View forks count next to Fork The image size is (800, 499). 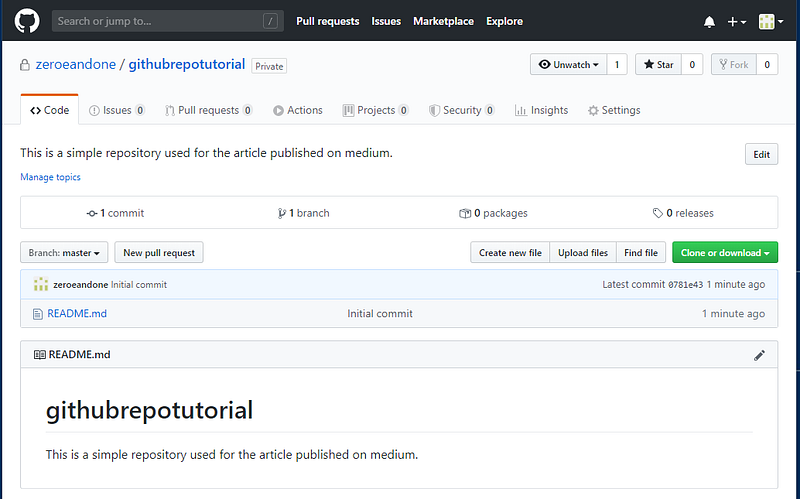tap(767, 64)
